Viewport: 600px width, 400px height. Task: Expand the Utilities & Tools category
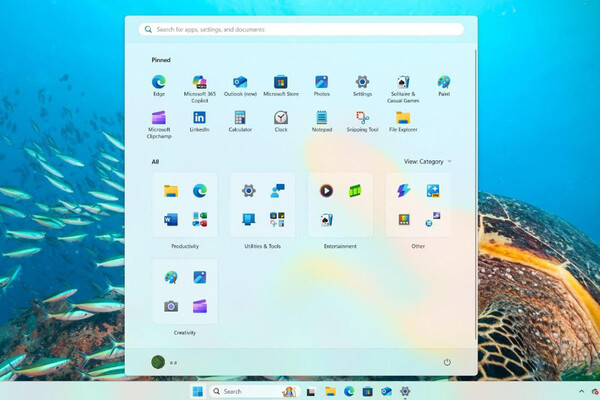(262, 205)
